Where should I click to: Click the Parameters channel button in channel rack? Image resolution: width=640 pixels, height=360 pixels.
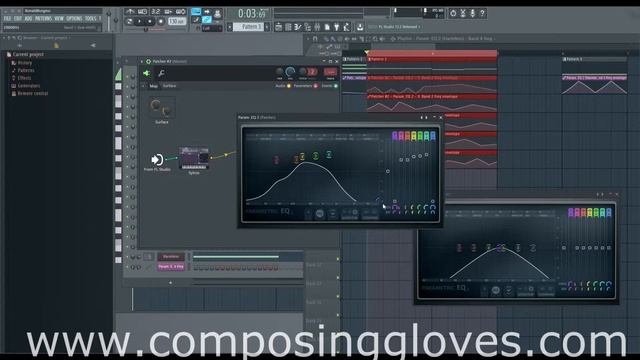[171, 257]
